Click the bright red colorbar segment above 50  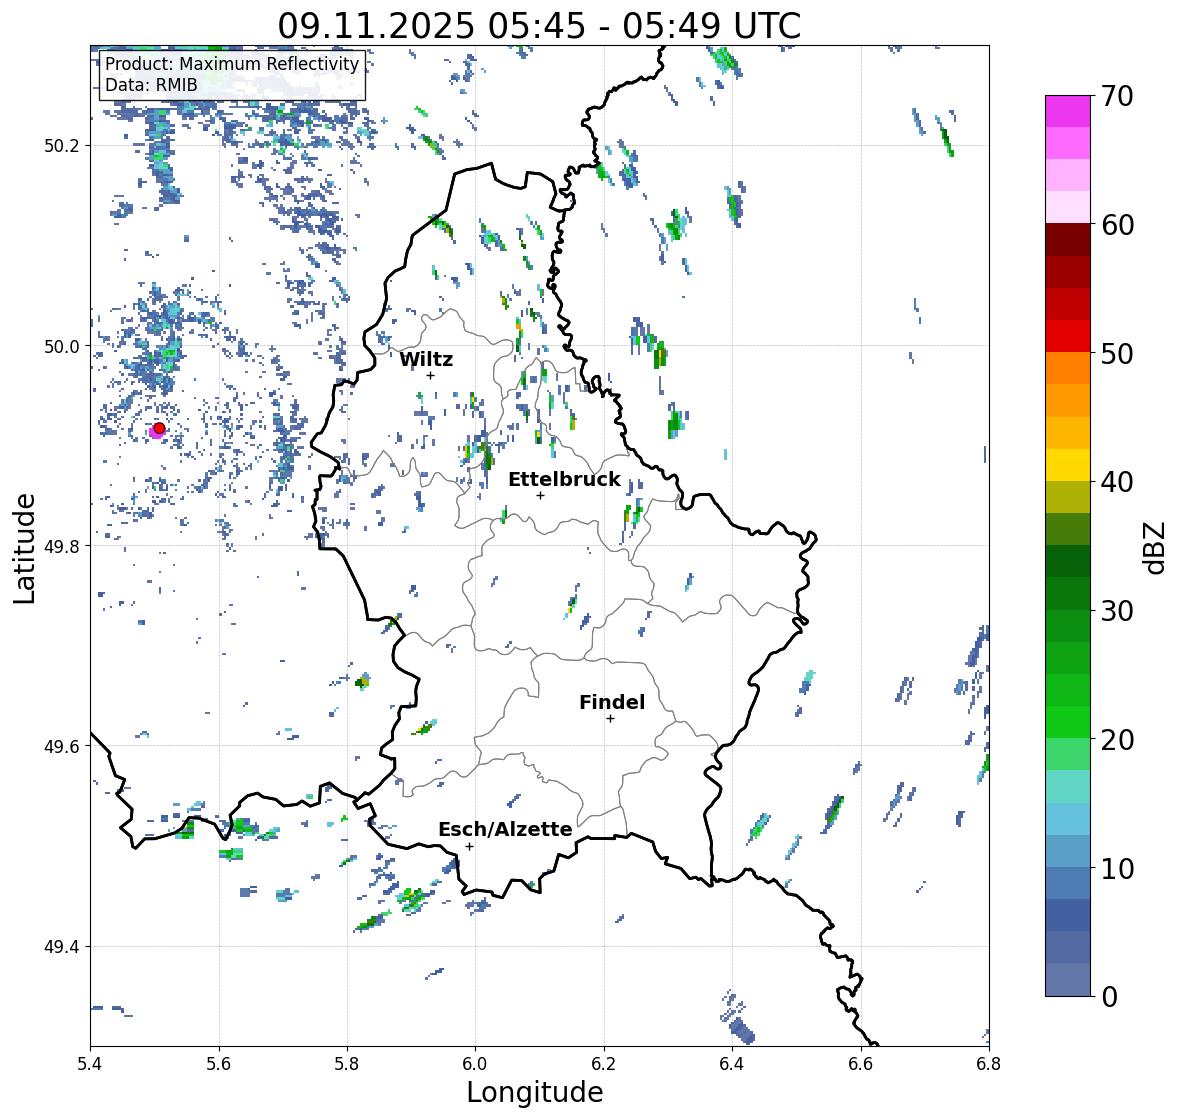click(x=1068, y=336)
